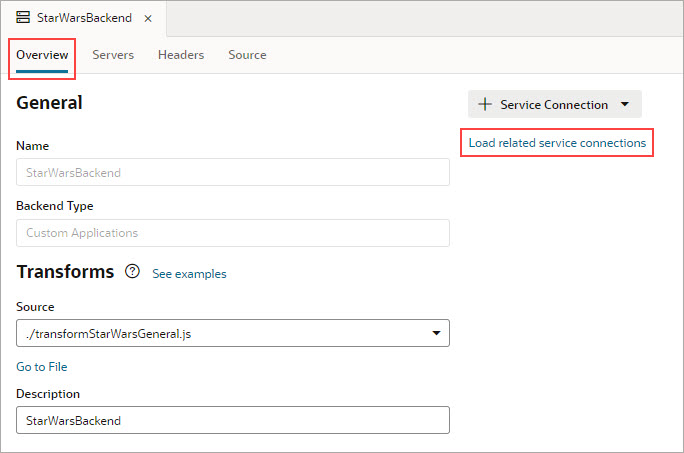
Task: Click Load related service connections link
Action: tap(557, 143)
